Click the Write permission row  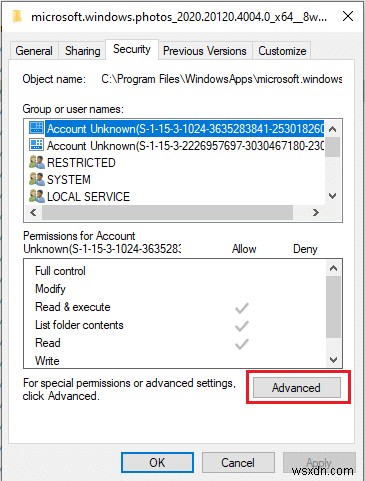(175, 361)
